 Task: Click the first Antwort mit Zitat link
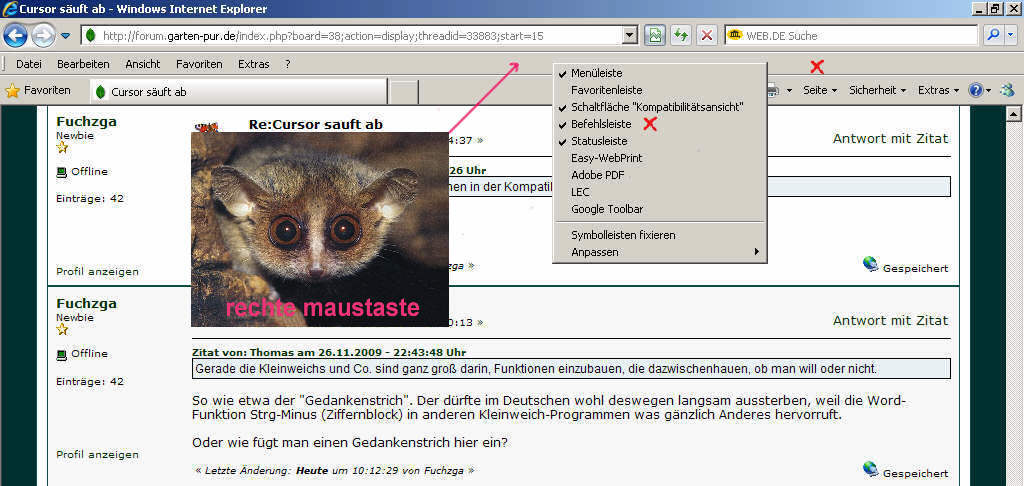(890, 138)
